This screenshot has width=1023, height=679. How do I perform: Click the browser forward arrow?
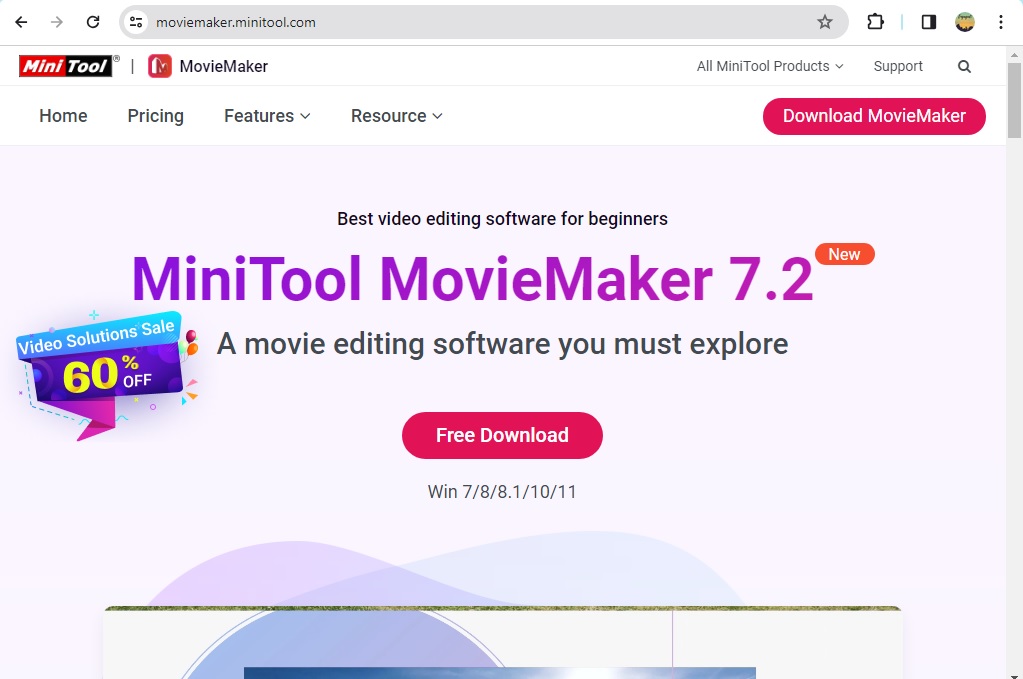[57, 22]
